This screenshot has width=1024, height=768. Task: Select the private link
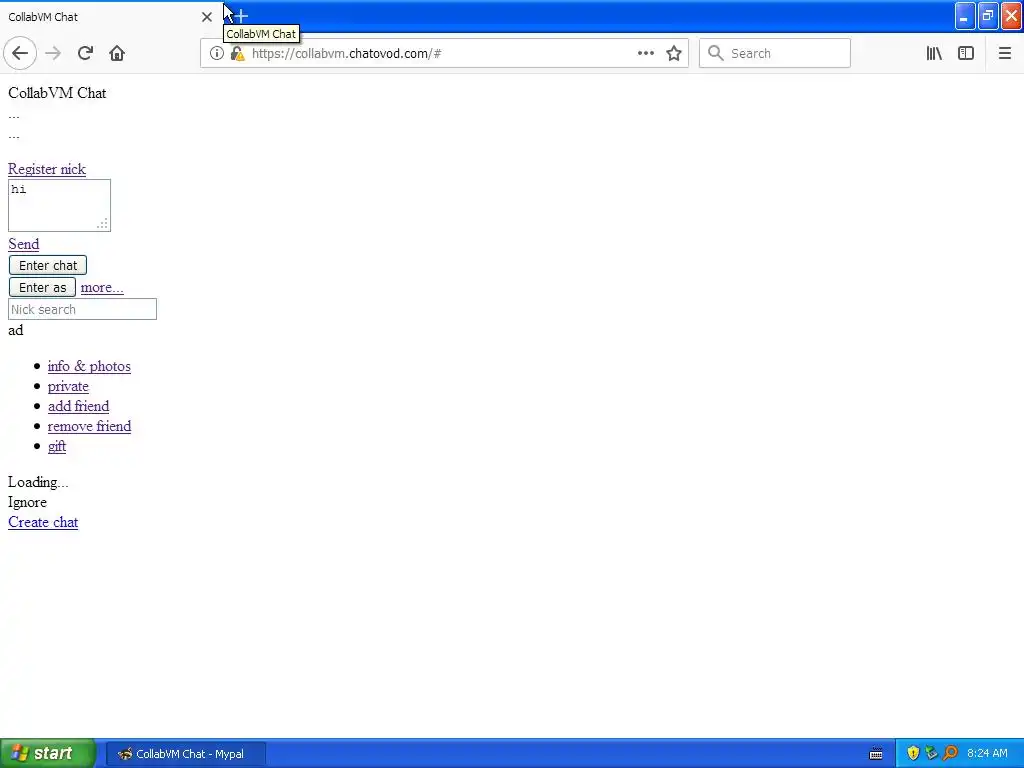(x=68, y=387)
